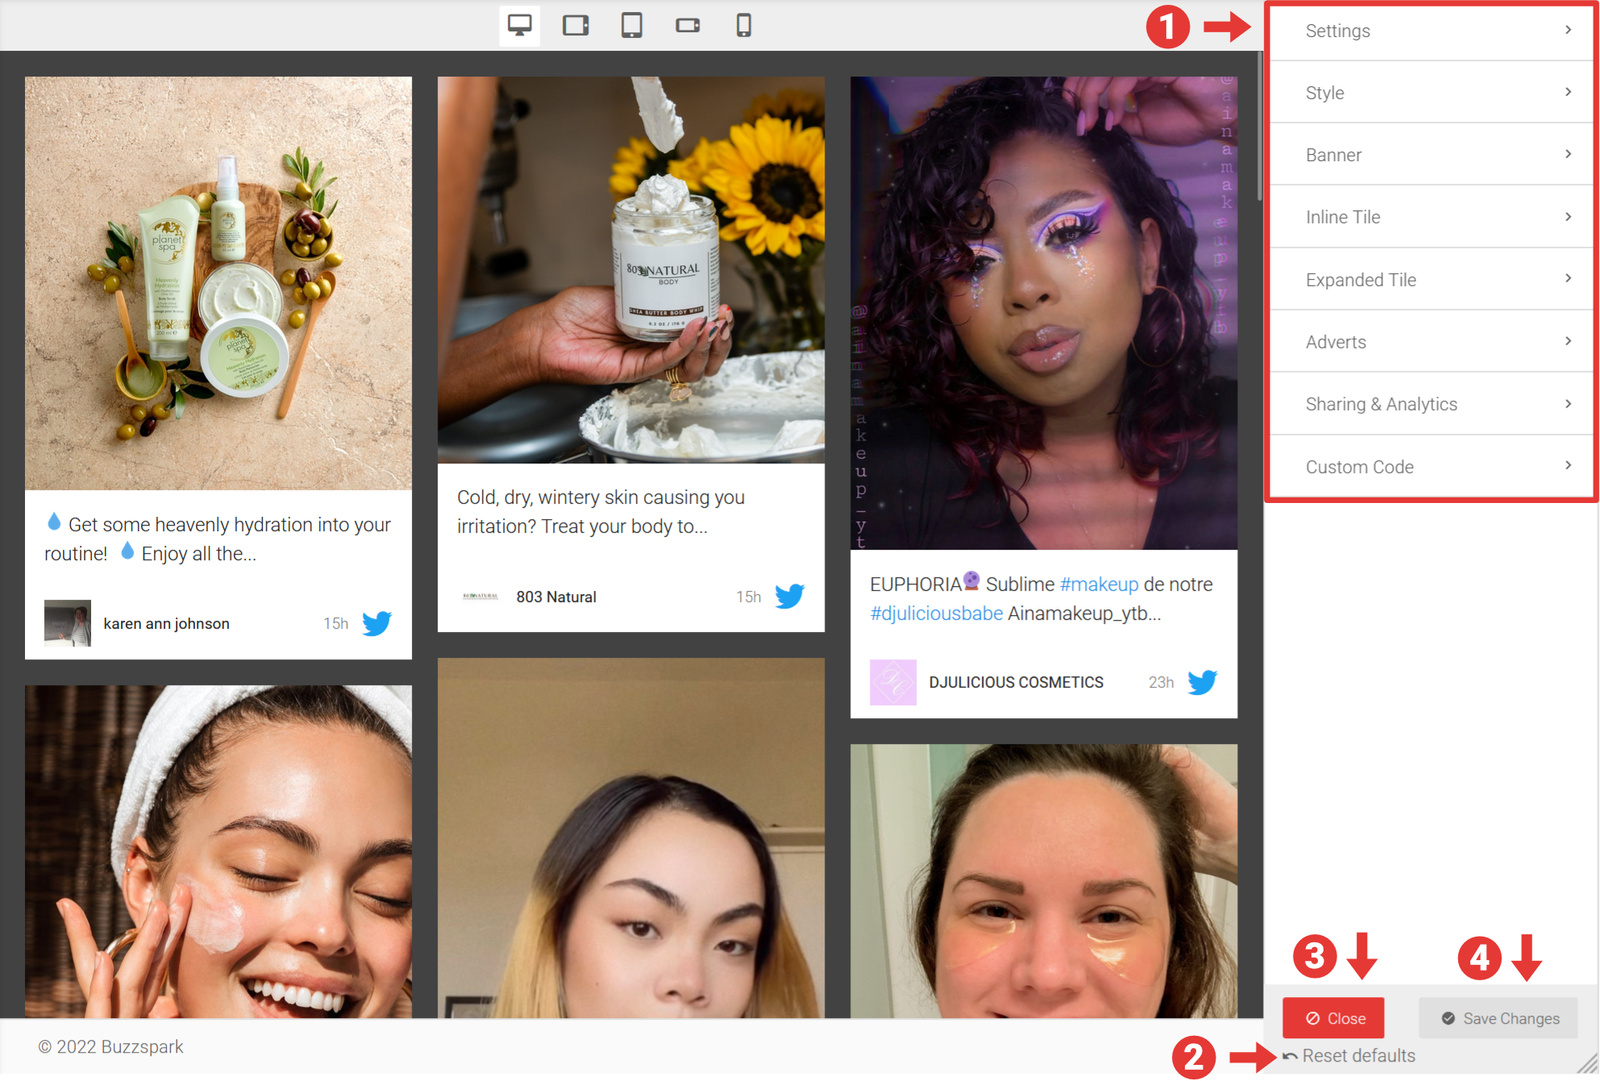The width and height of the screenshot is (1600, 1081).
Task: Open the Custom Code section
Action: 1431,467
